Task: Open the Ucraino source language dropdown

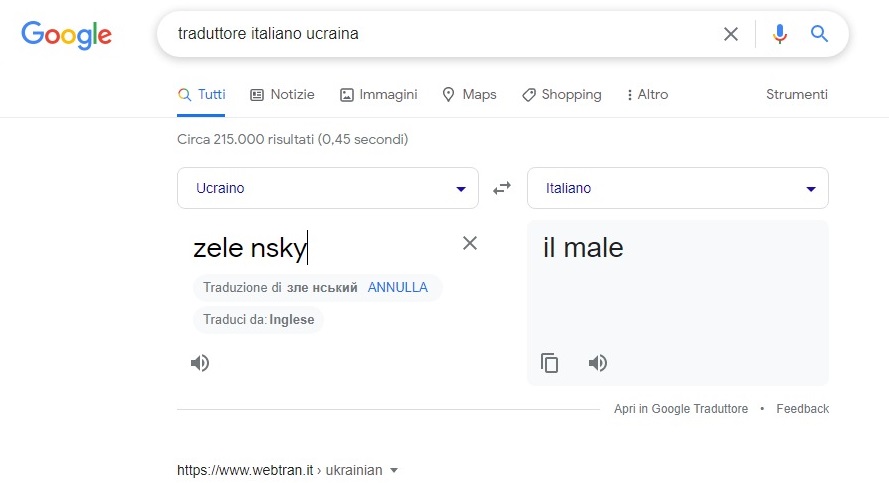Action: (x=327, y=188)
